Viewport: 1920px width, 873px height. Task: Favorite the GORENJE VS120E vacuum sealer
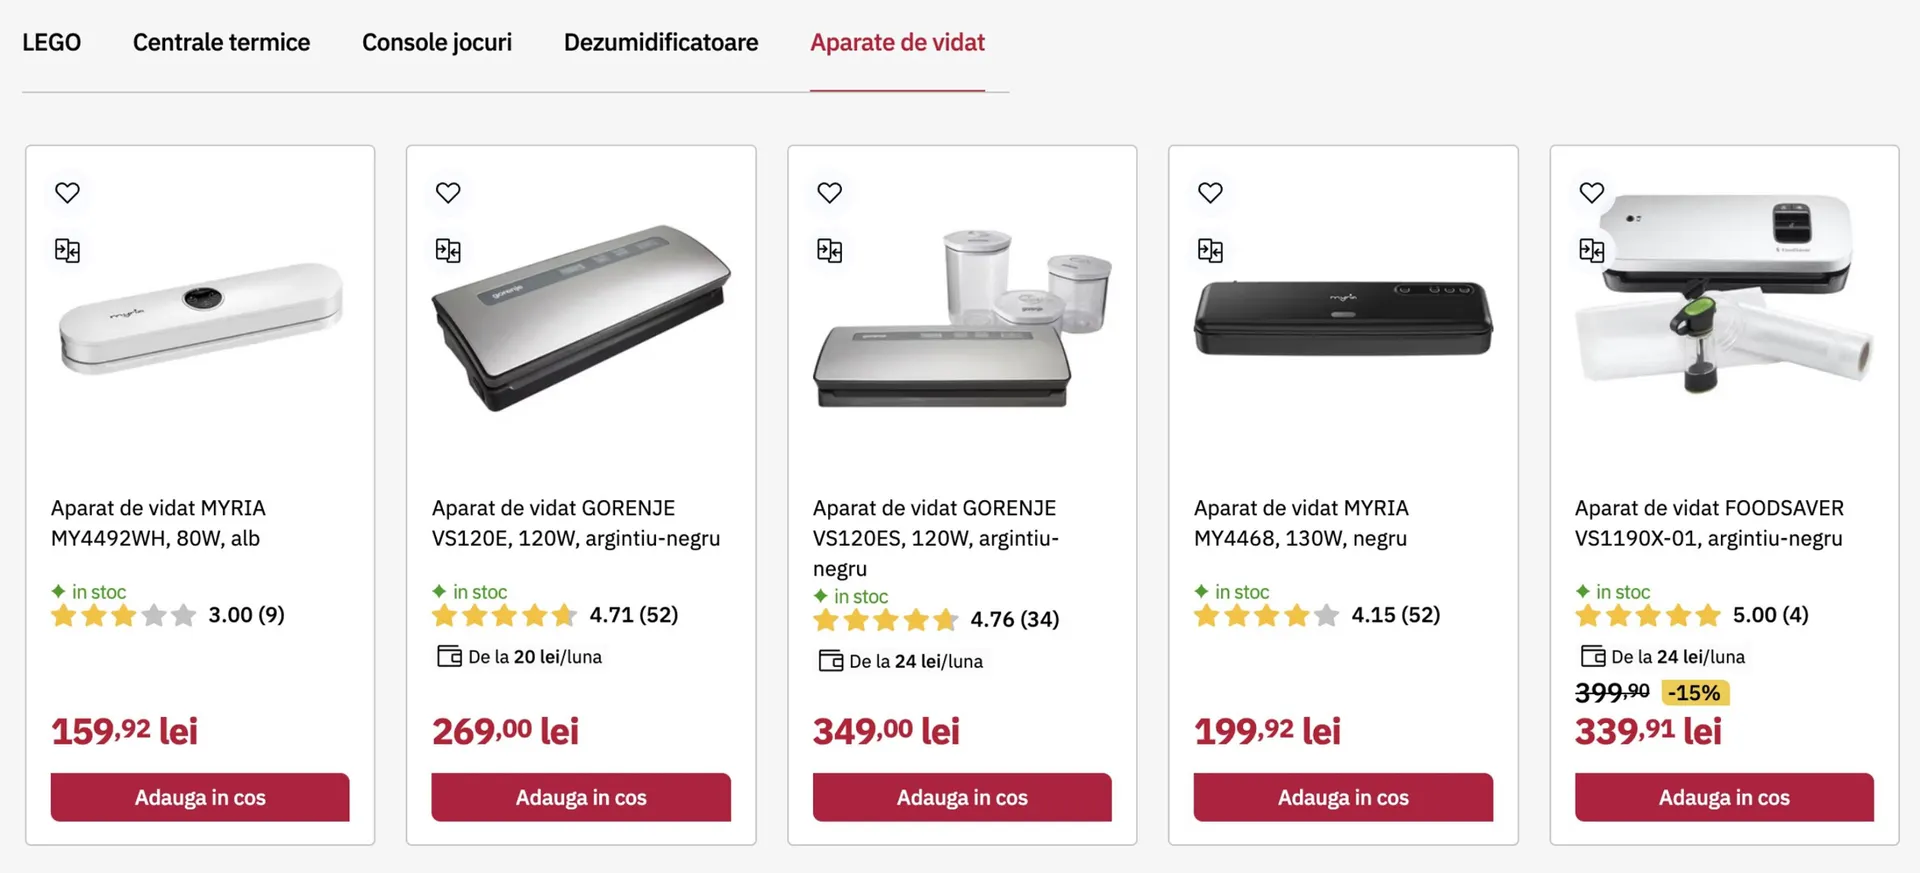coord(448,193)
